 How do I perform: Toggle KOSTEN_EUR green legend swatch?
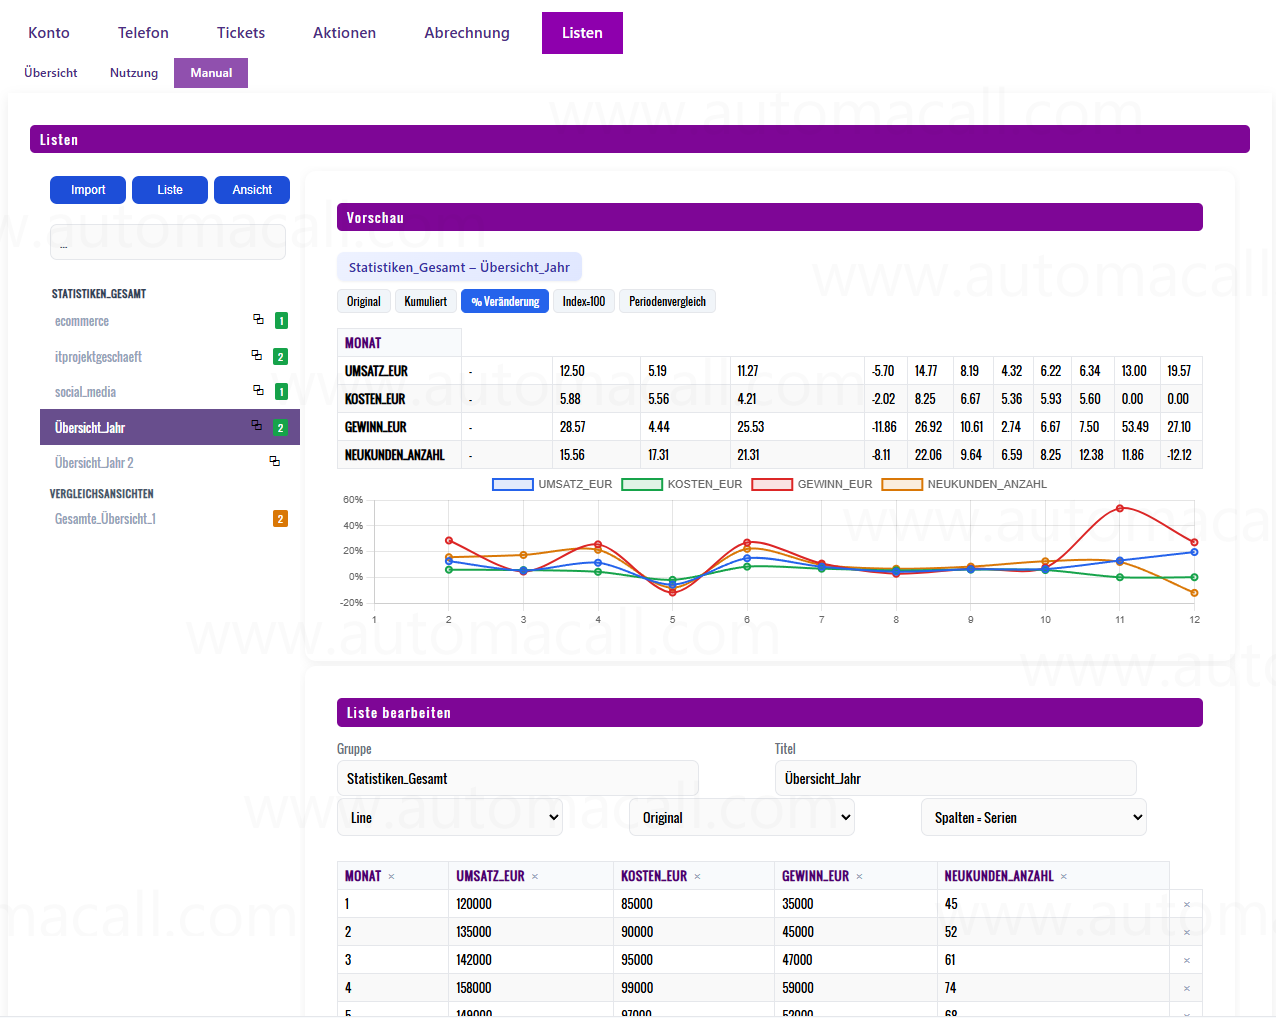[642, 485]
